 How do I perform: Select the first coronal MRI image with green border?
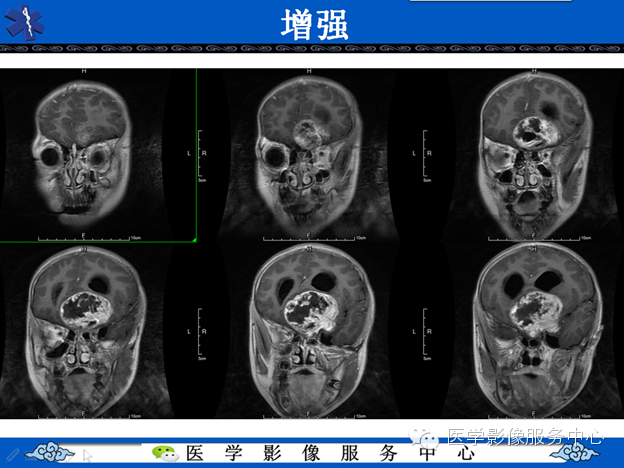[98, 155]
